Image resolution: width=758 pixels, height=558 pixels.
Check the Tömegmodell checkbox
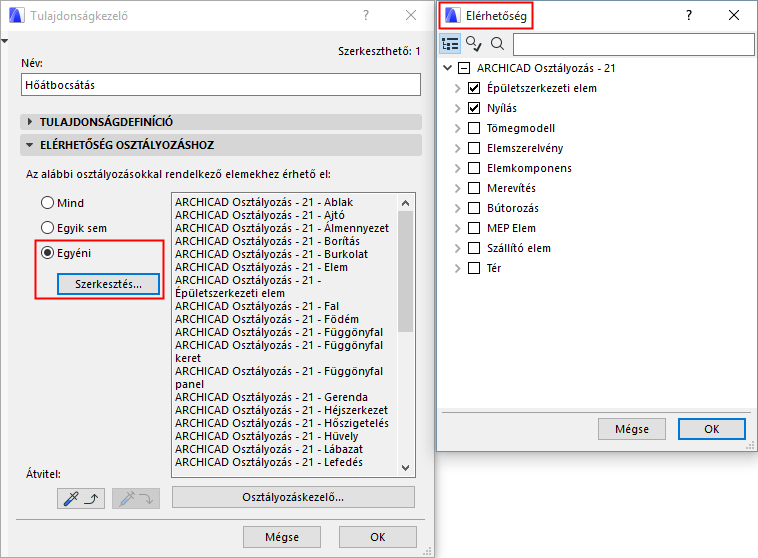[x=474, y=128]
